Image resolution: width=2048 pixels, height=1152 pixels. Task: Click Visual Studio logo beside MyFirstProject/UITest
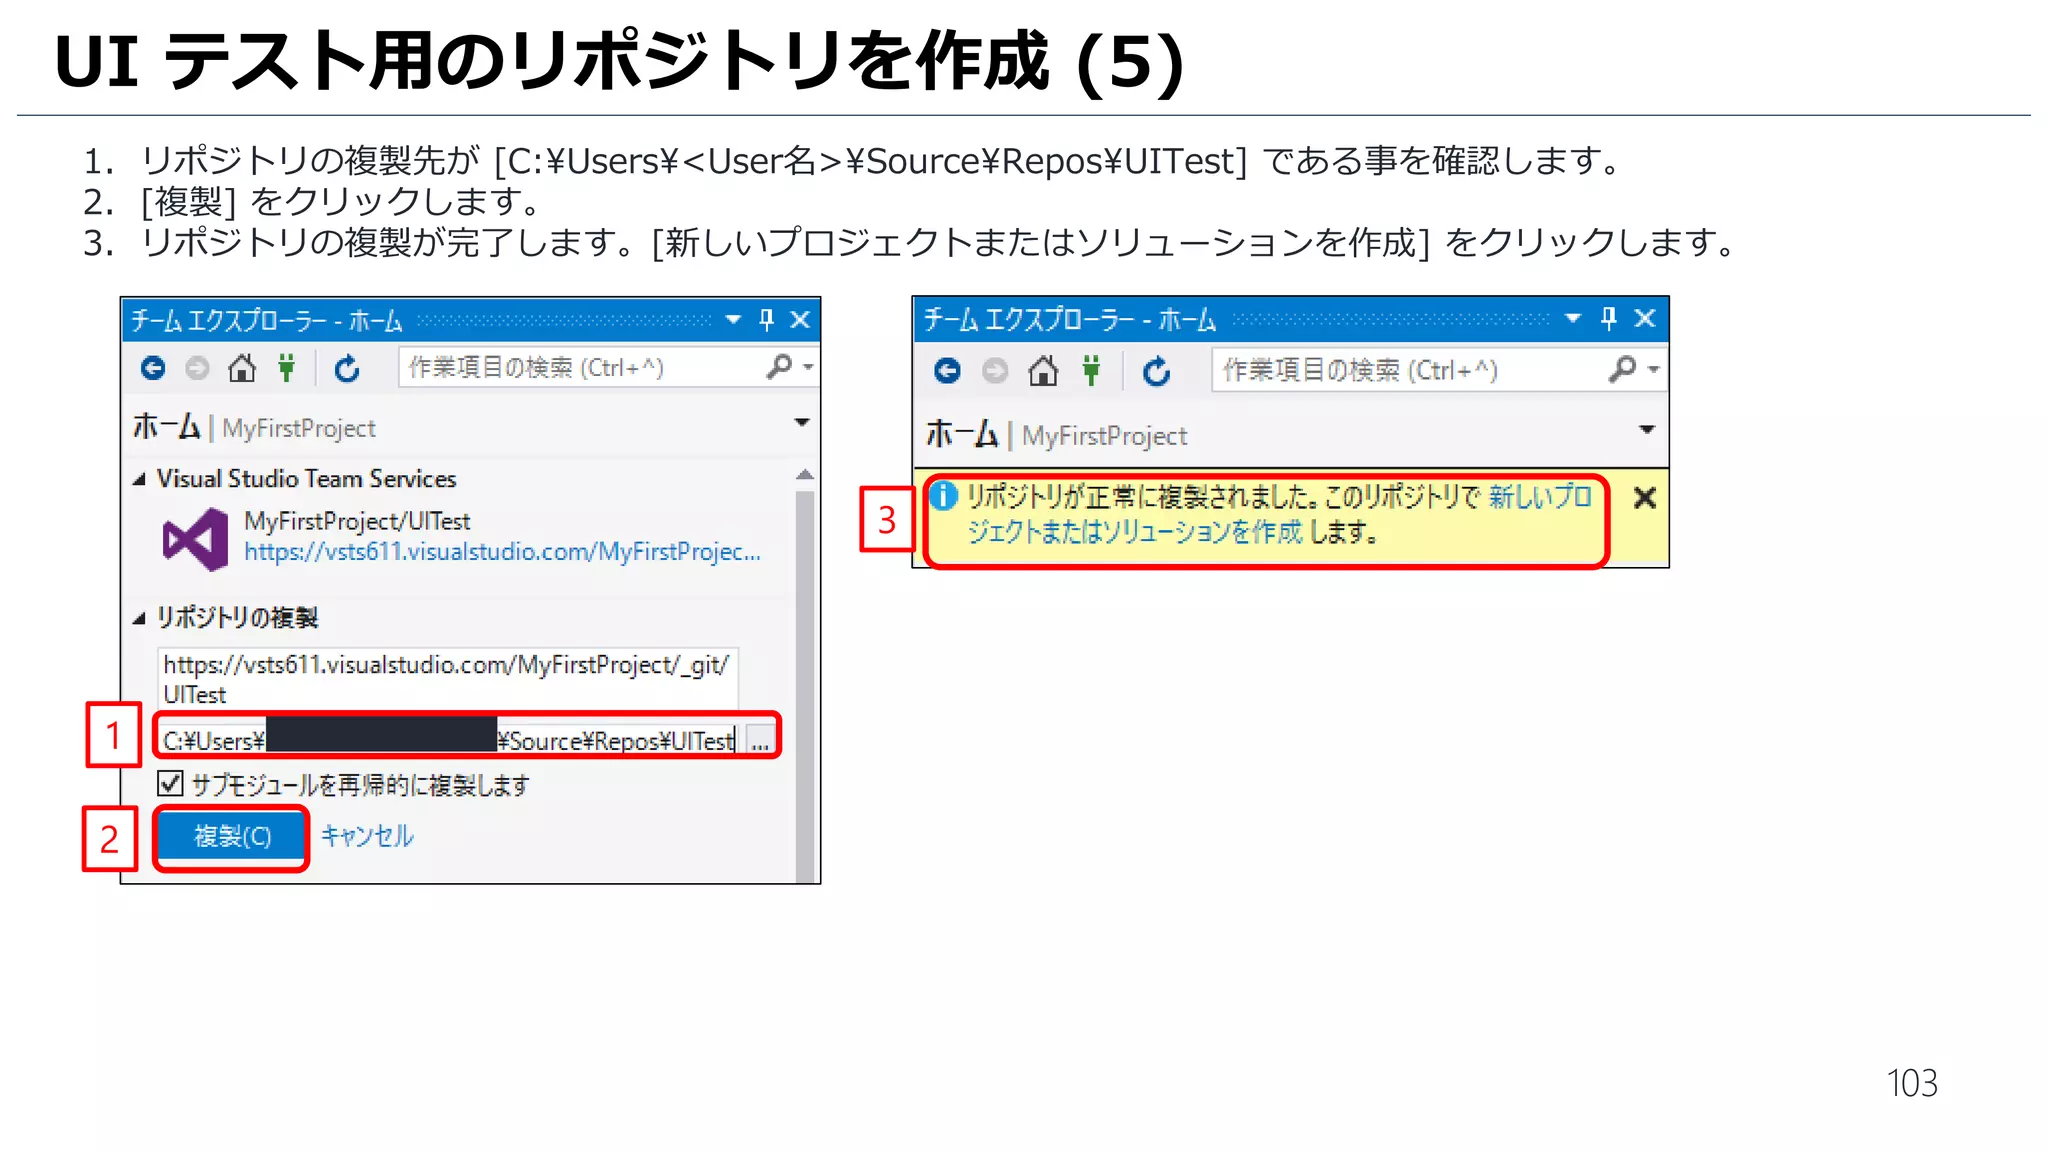click(196, 539)
